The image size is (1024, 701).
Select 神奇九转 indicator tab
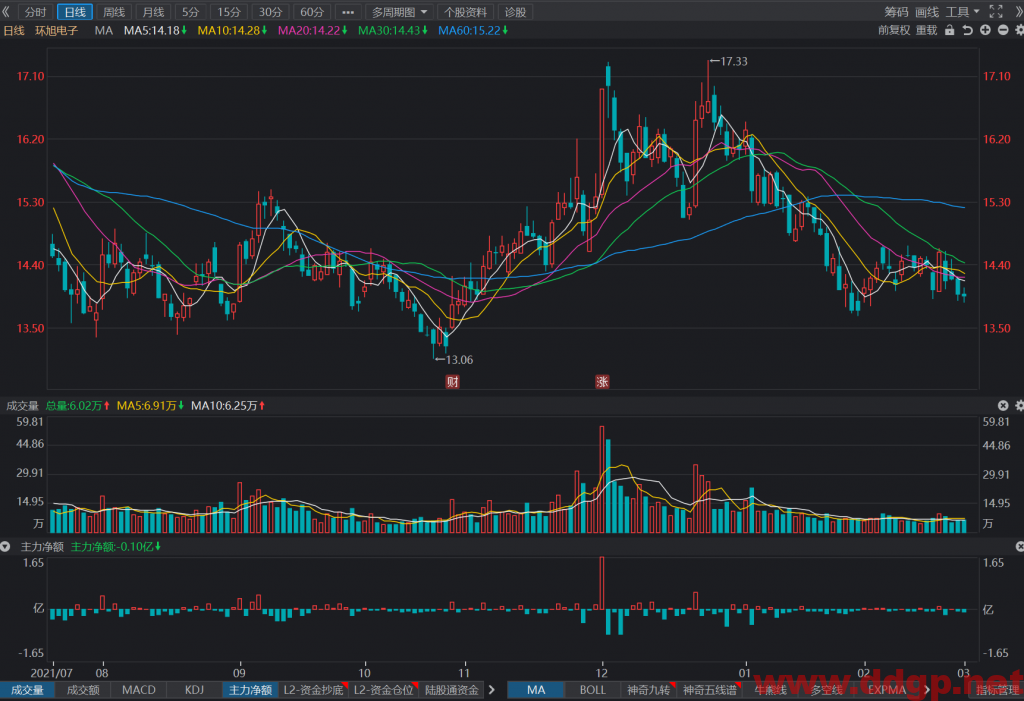click(x=648, y=690)
